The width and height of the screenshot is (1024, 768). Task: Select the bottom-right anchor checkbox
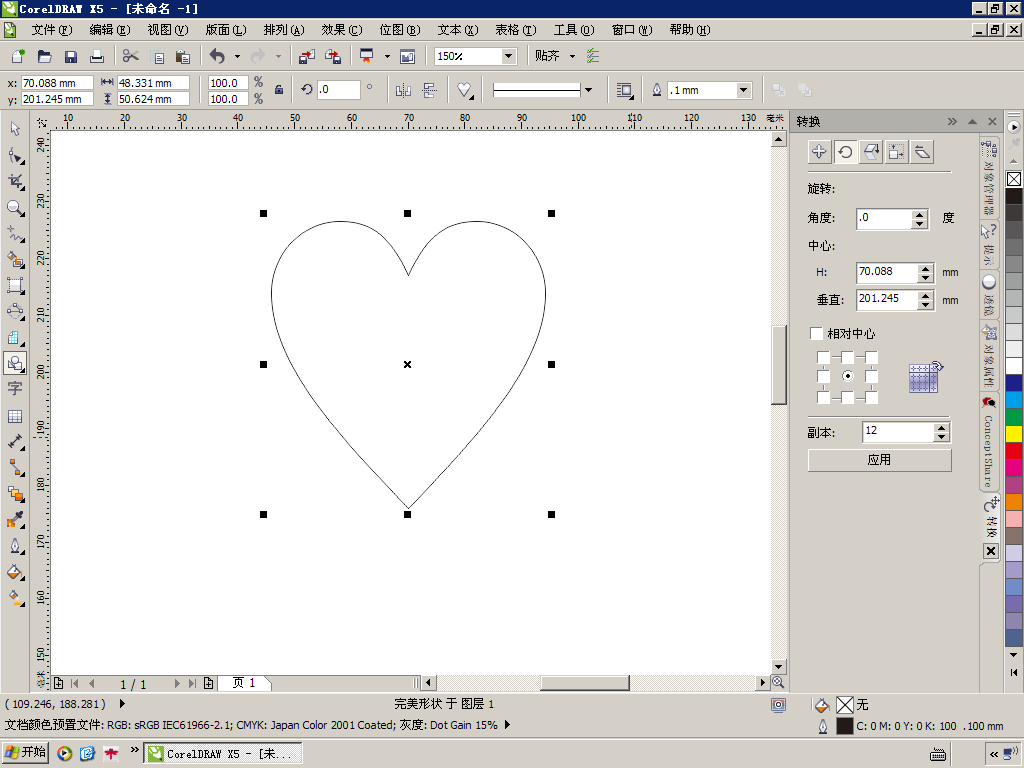(x=871, y=397)
